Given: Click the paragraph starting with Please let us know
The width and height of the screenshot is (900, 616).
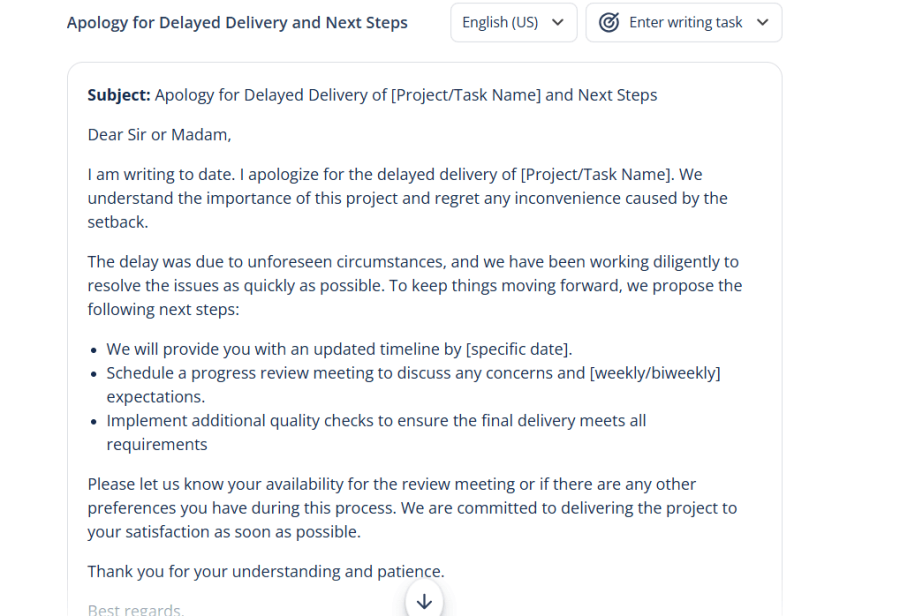Looking at the screenshot, I should pyautogui.click(x=412, y=508).
